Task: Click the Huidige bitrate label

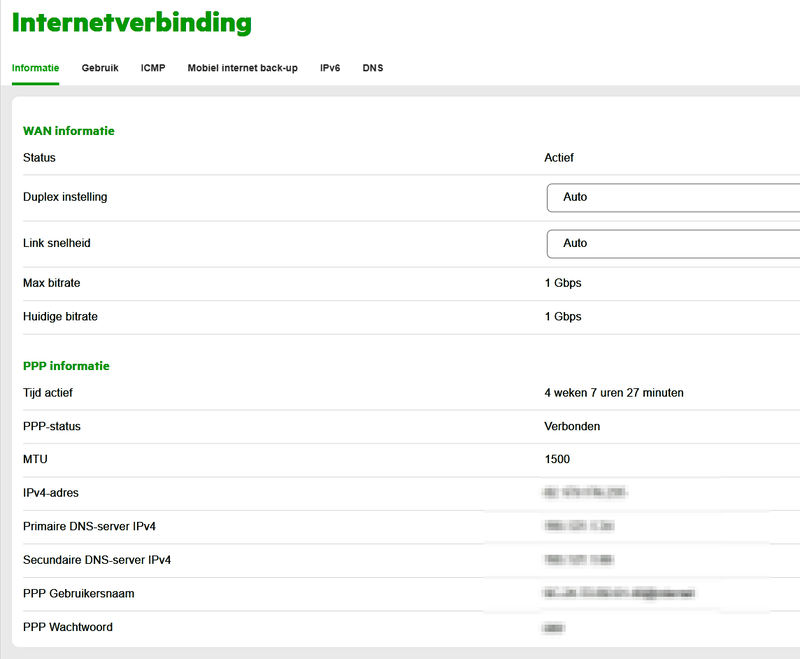Action: coord(60,317)
